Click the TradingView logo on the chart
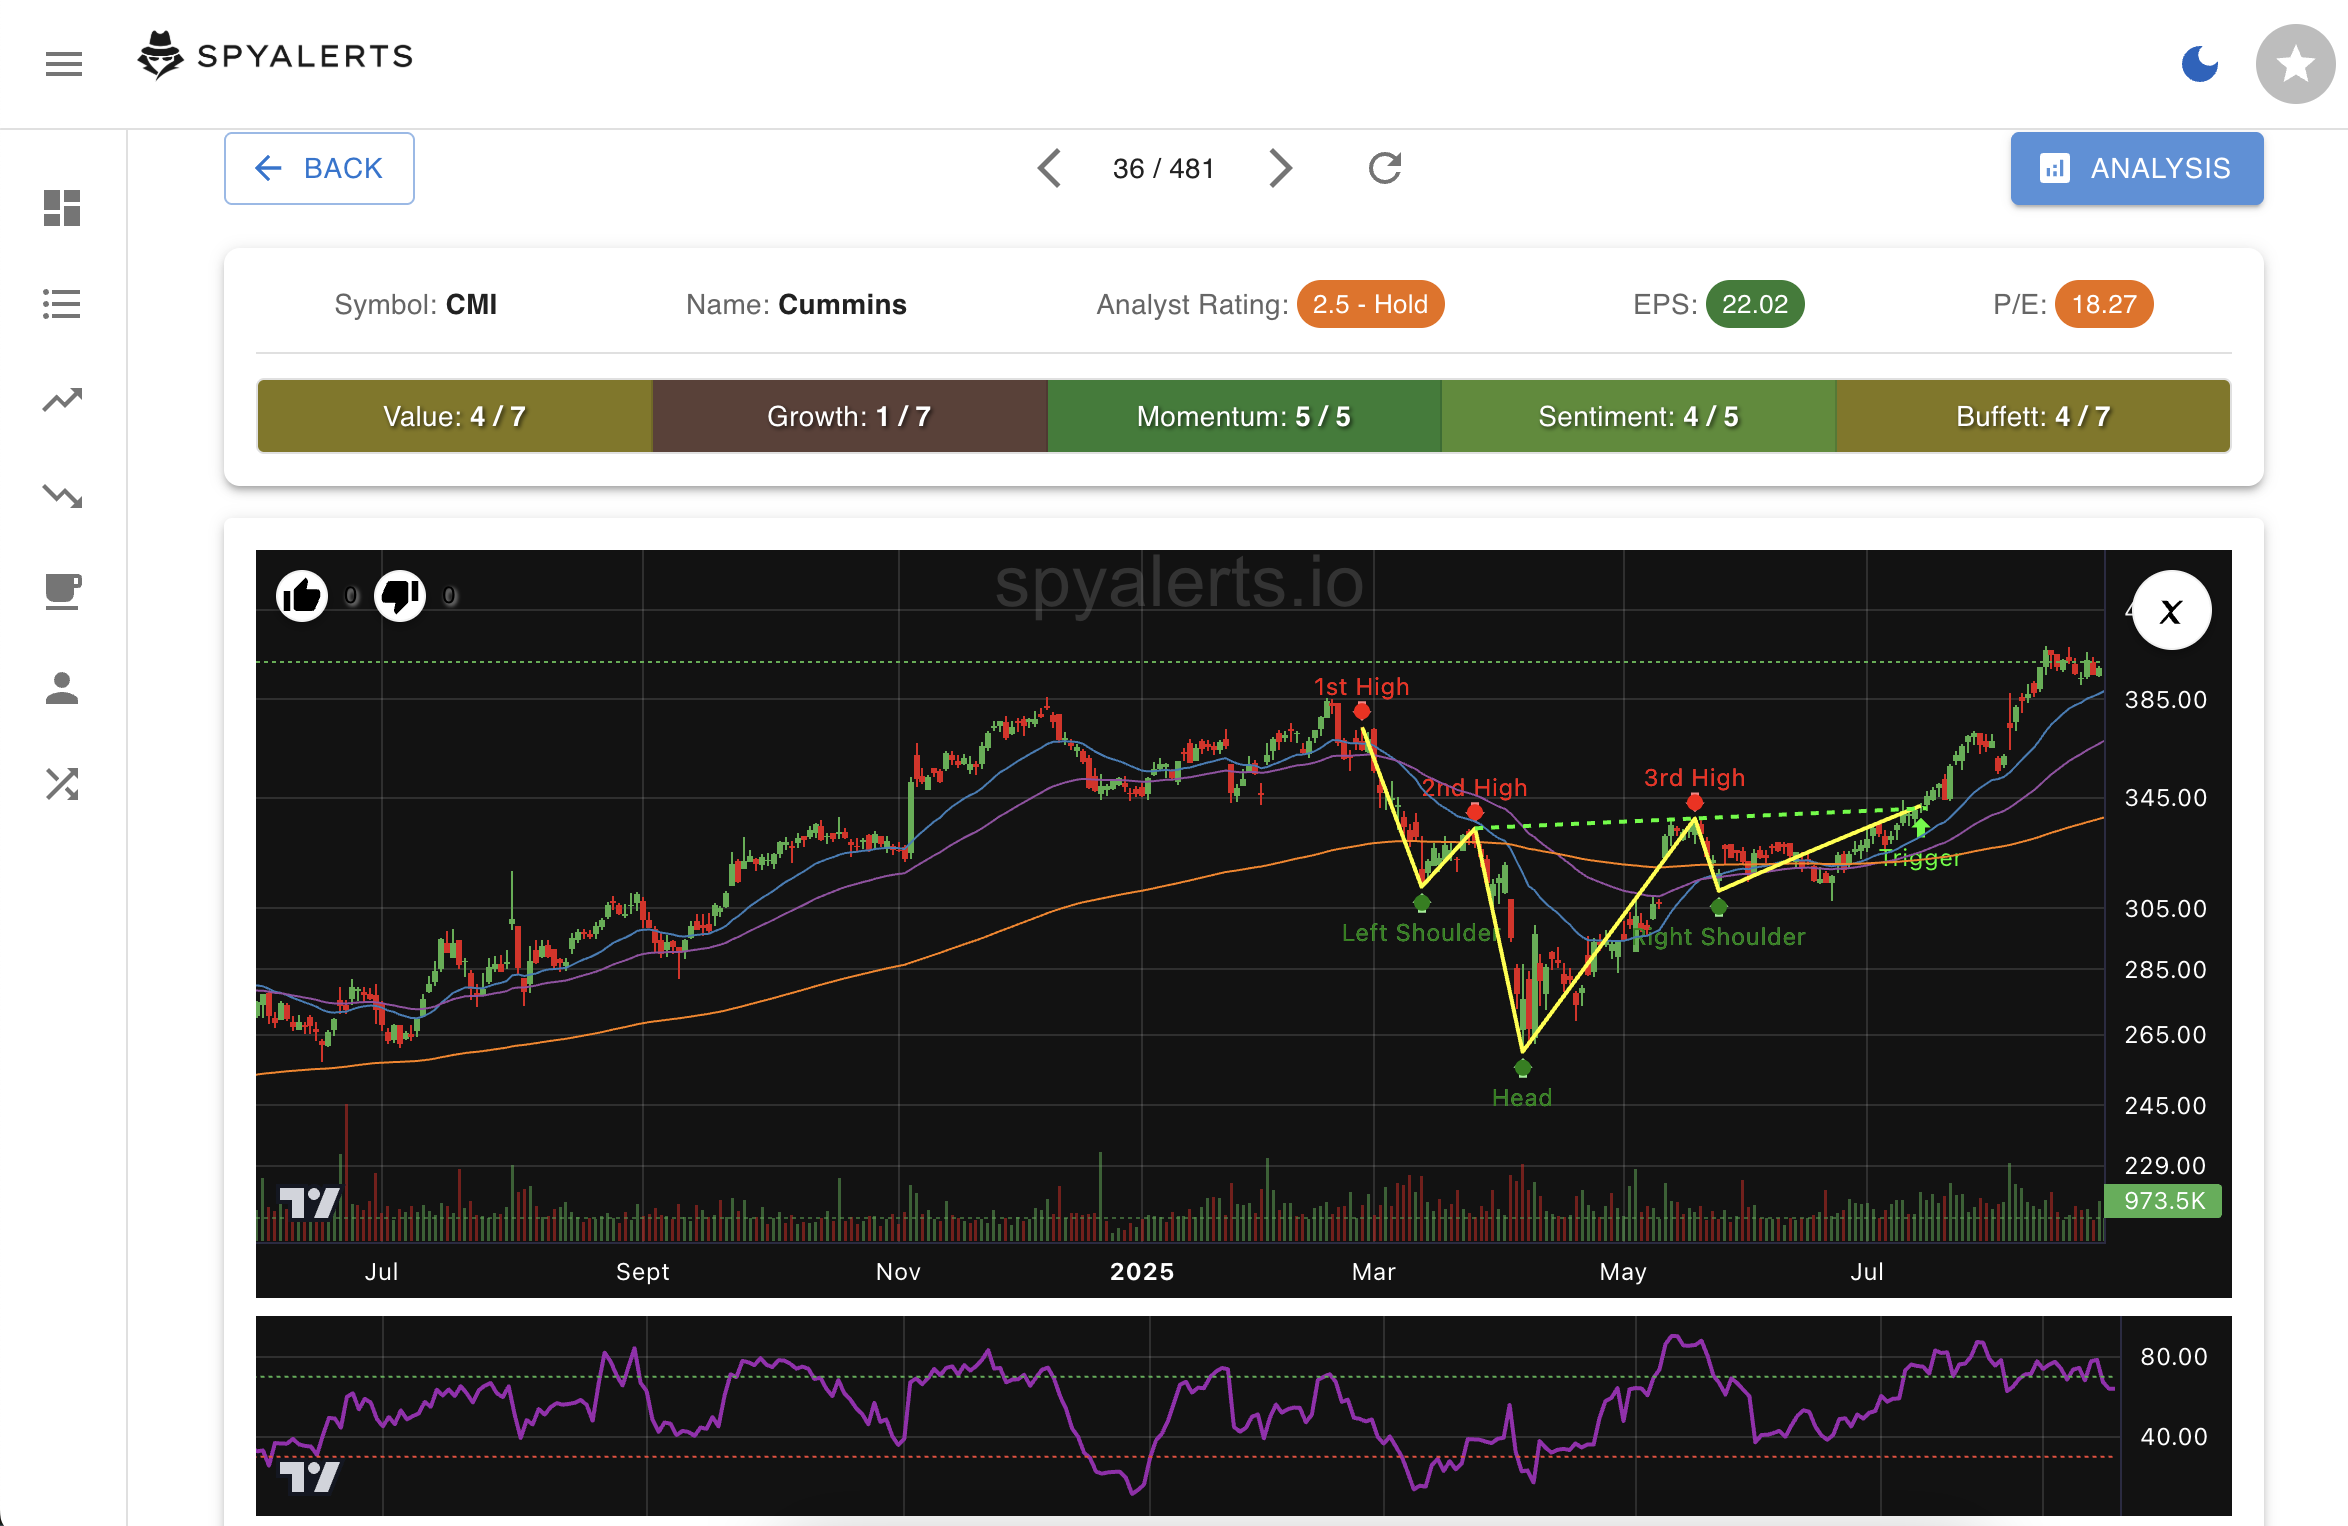Image resolution: width=2348 pixels, height=1526 pixels. pyautogui.click(x=310, y=1203)
